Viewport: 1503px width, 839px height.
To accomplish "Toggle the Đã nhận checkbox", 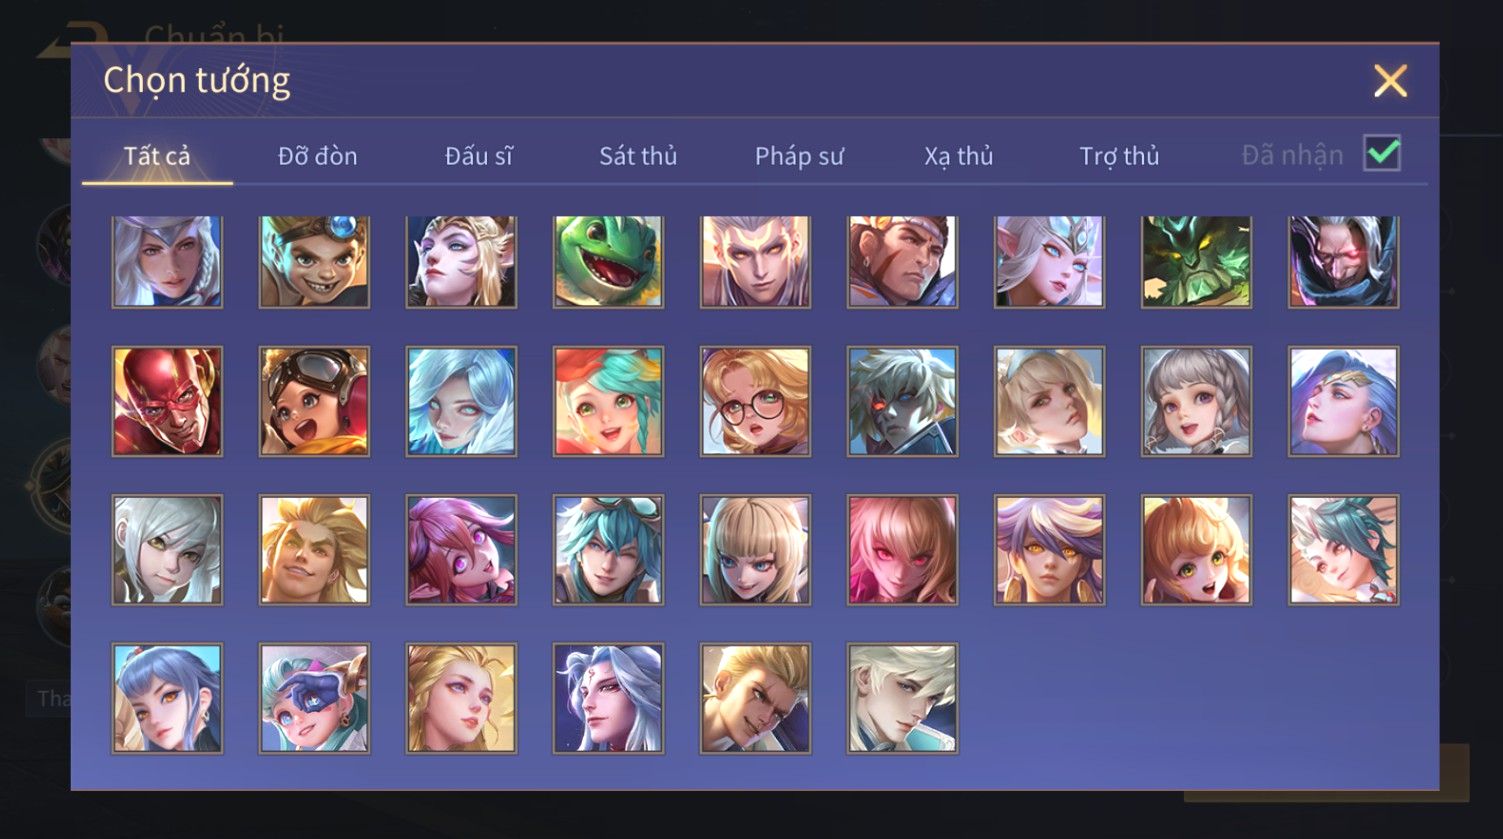I will click(1382, 153).
